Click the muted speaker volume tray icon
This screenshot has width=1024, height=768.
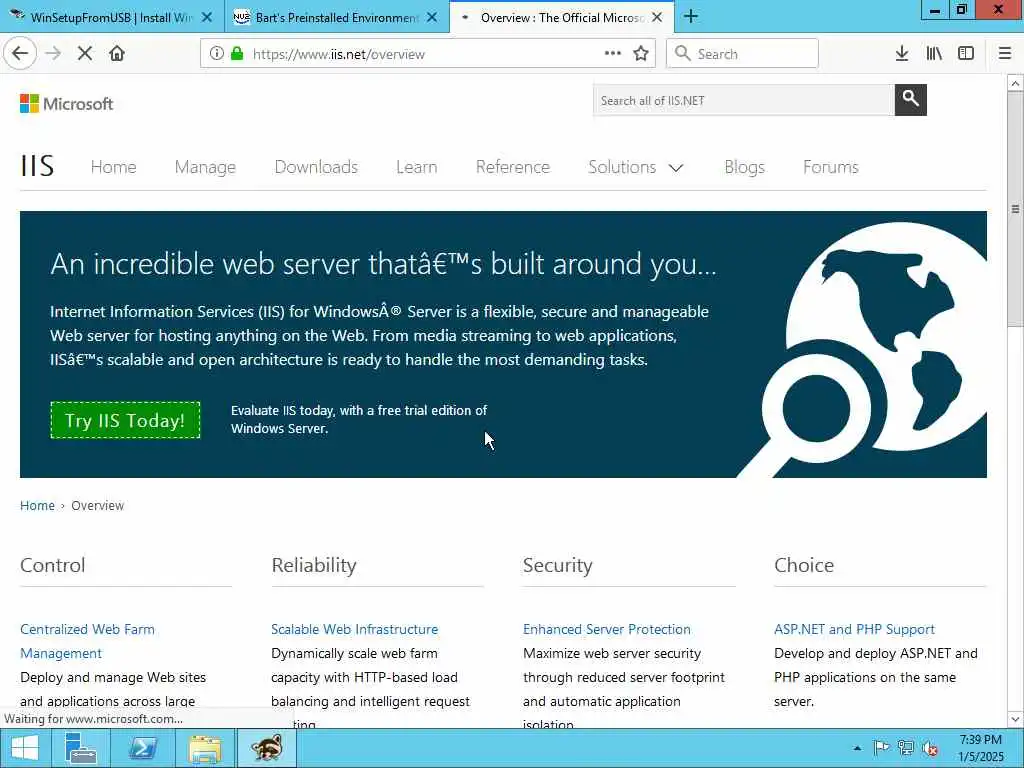coord(929,748)
